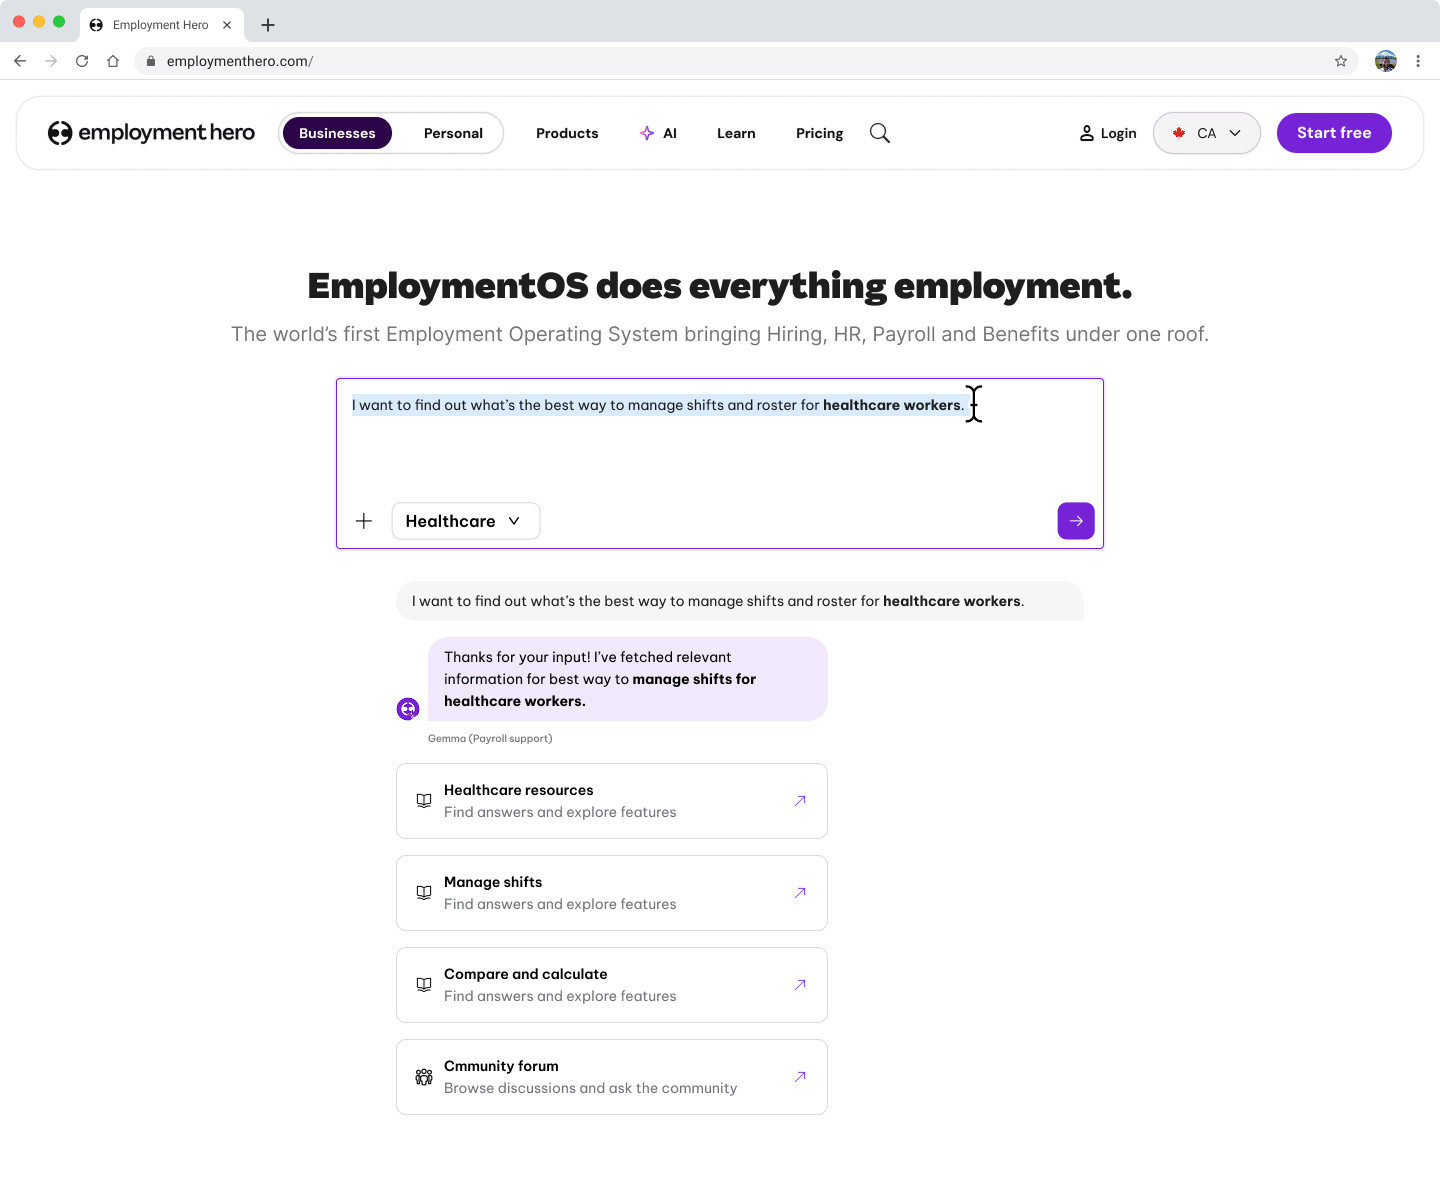Open a new browser tab with the plus
This screenshot has width=1440, height=1179.
[268, 25]
